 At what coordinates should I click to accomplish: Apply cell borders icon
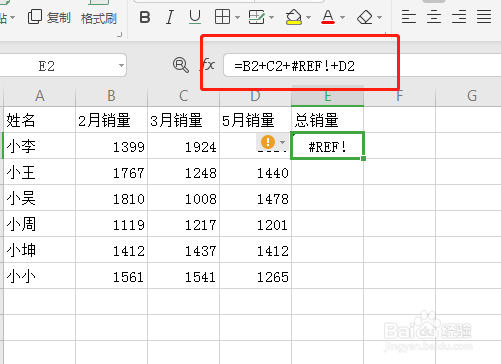(x=222, y=17)
